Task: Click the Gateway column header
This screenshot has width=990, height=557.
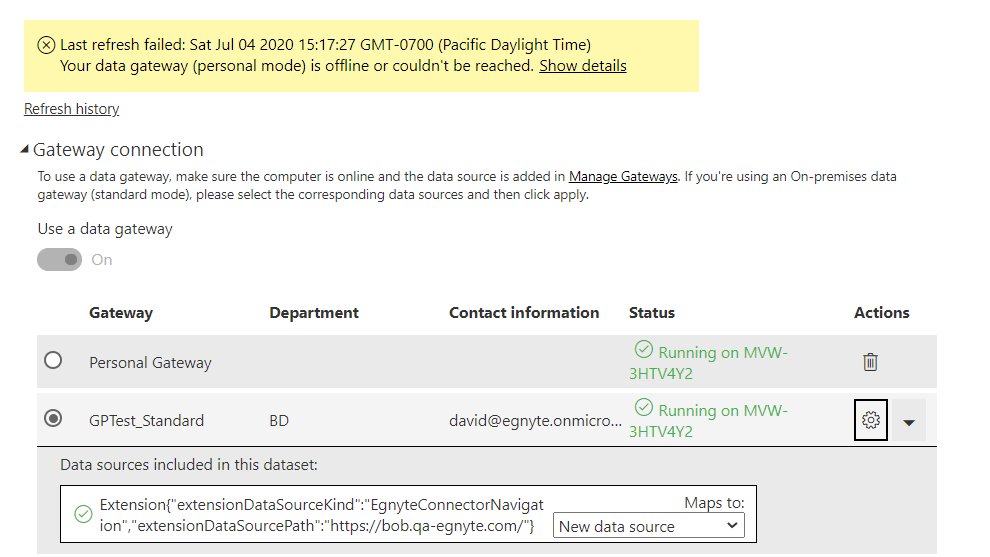Action: (x=121, y=313)
